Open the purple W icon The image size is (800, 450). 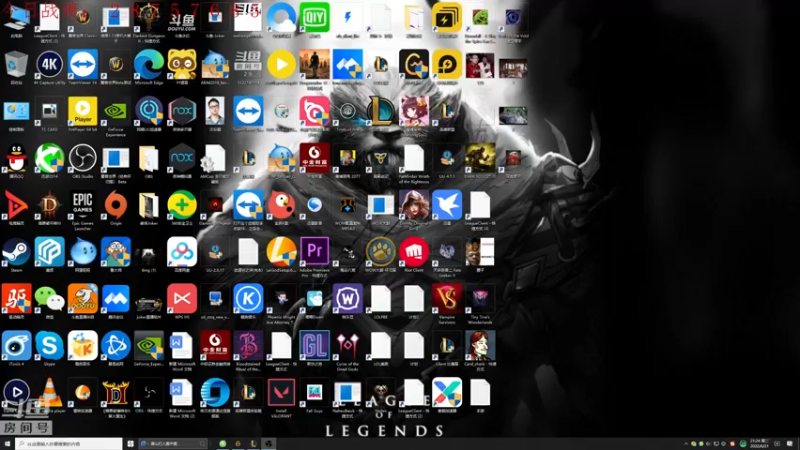(x=347, y=299)
